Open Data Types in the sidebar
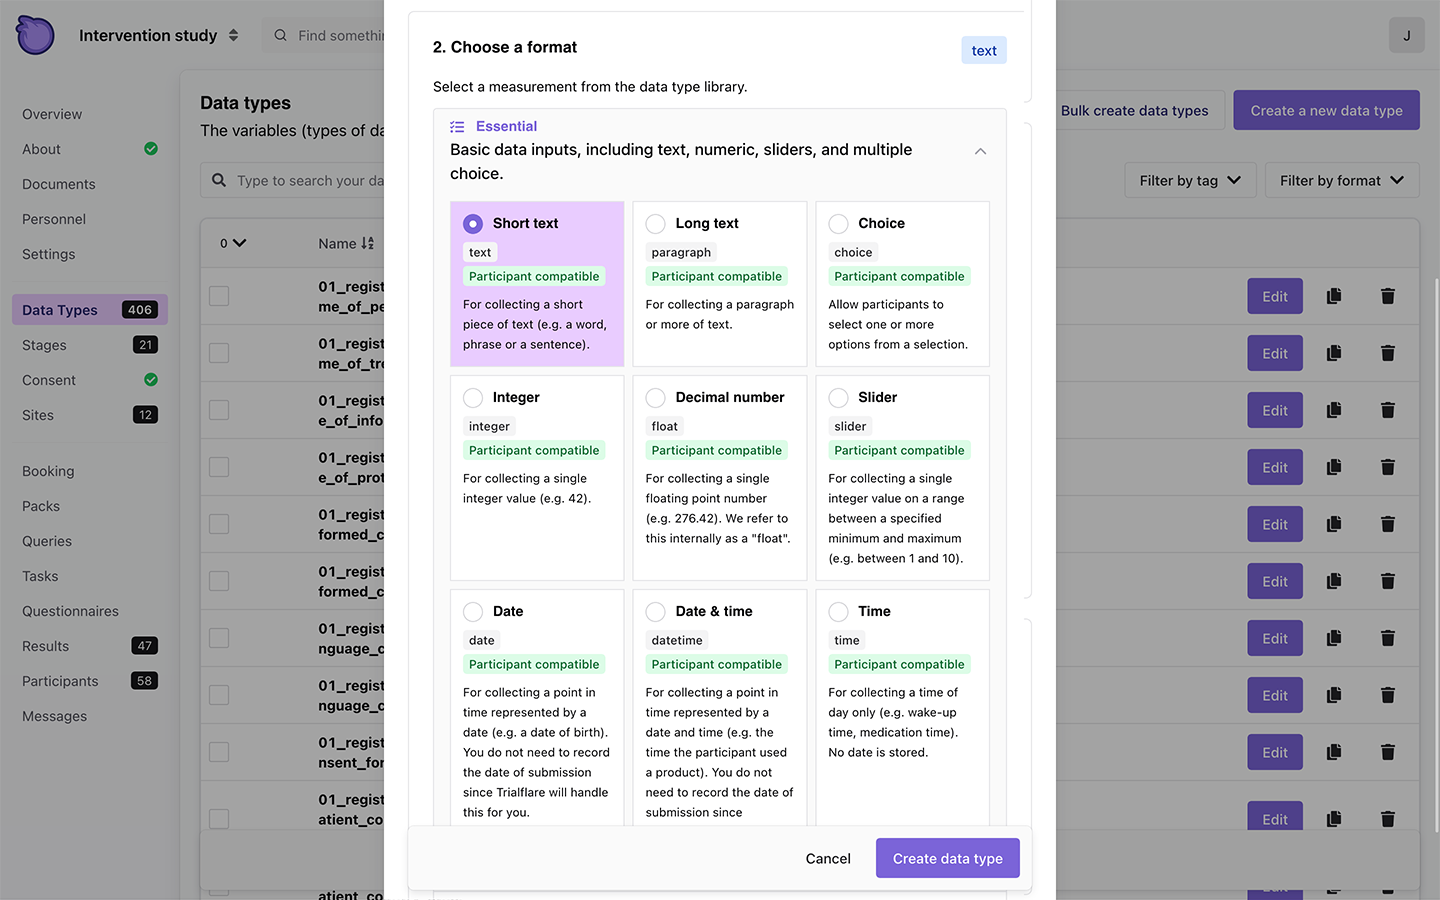Image resolution: width=1440 pixels, height=900 pixels. [x=89, y=310]
